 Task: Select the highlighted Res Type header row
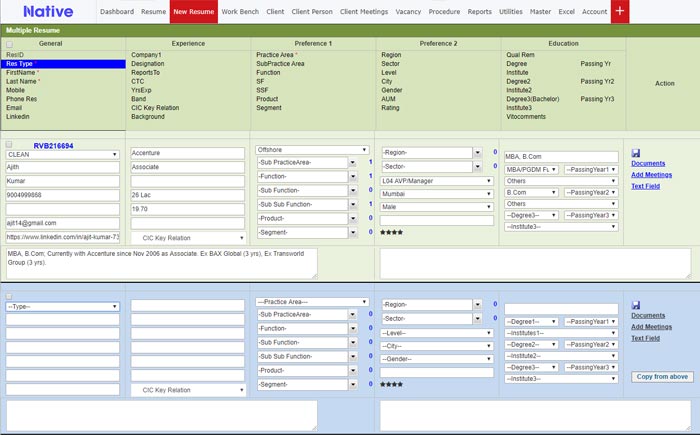tap(63, 64)
